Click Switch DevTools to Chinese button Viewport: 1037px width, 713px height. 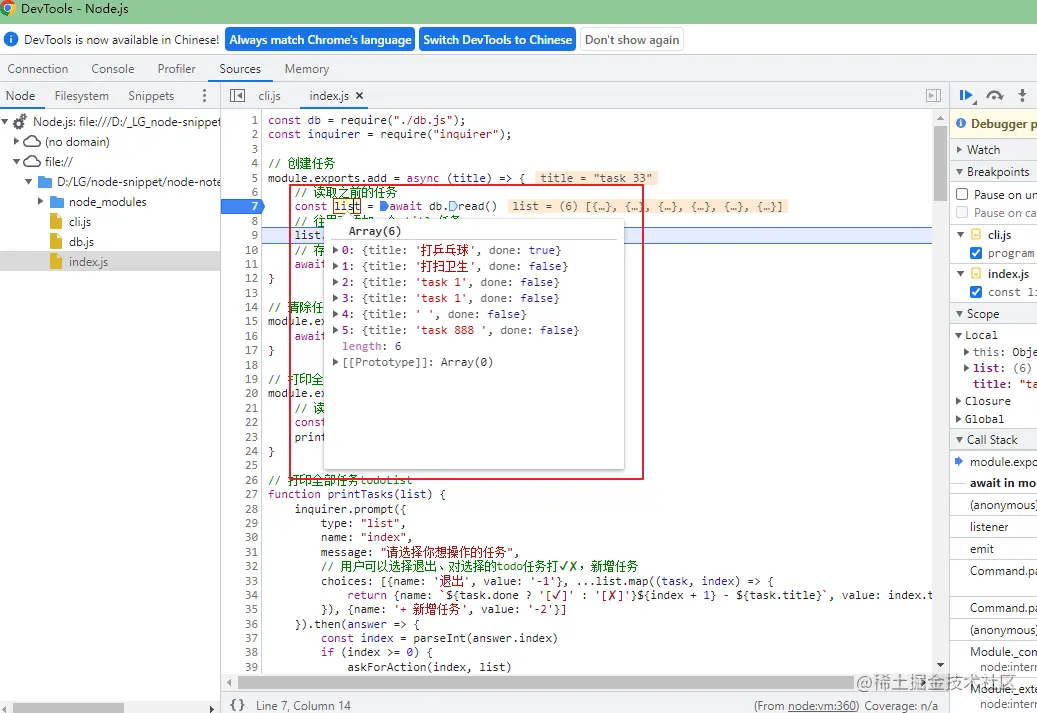(497, 40)
